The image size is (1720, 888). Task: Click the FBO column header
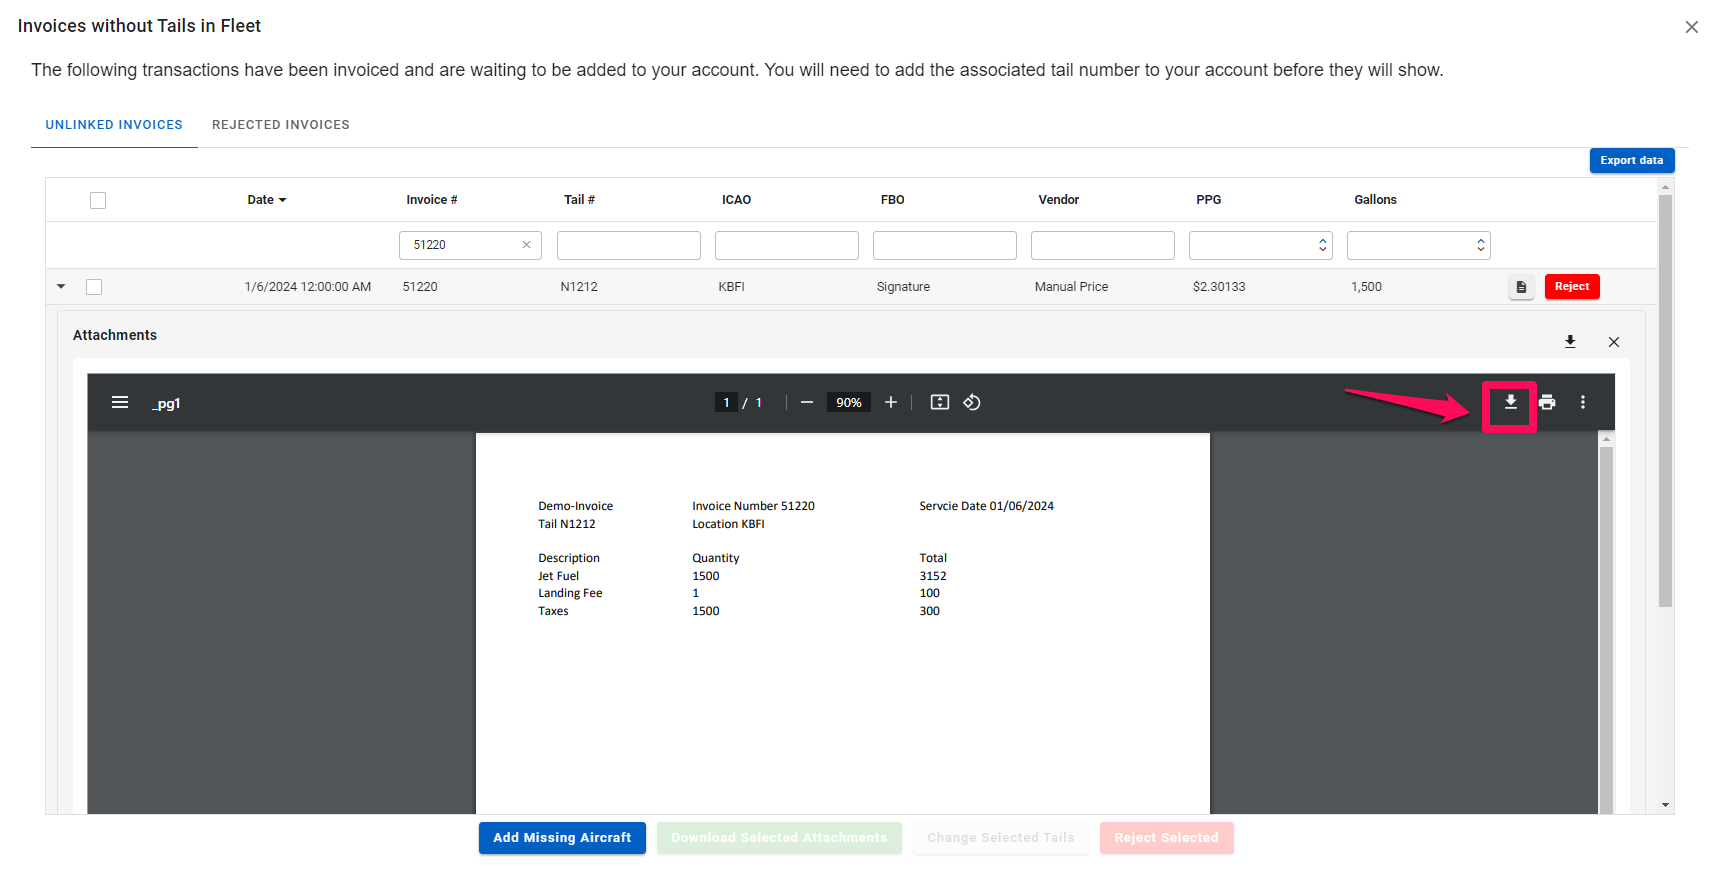(x=893, y=200)
